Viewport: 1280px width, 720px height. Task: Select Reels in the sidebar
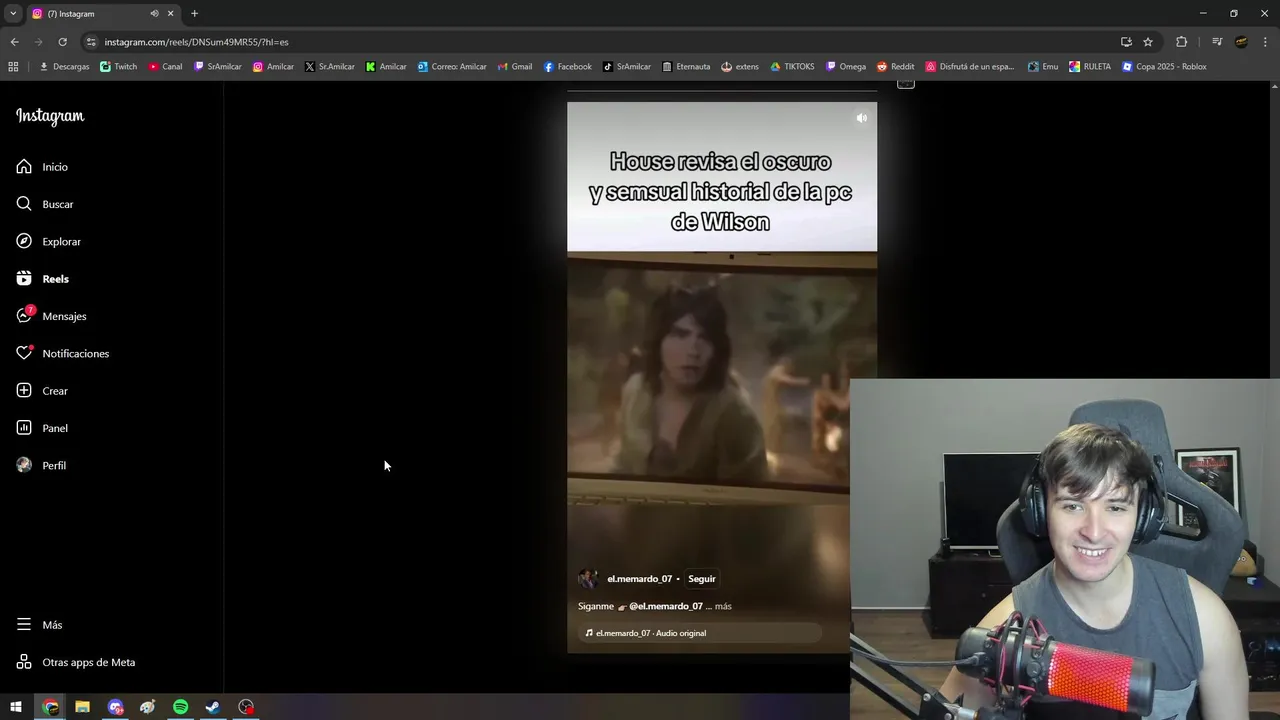(x=42, y=279)
